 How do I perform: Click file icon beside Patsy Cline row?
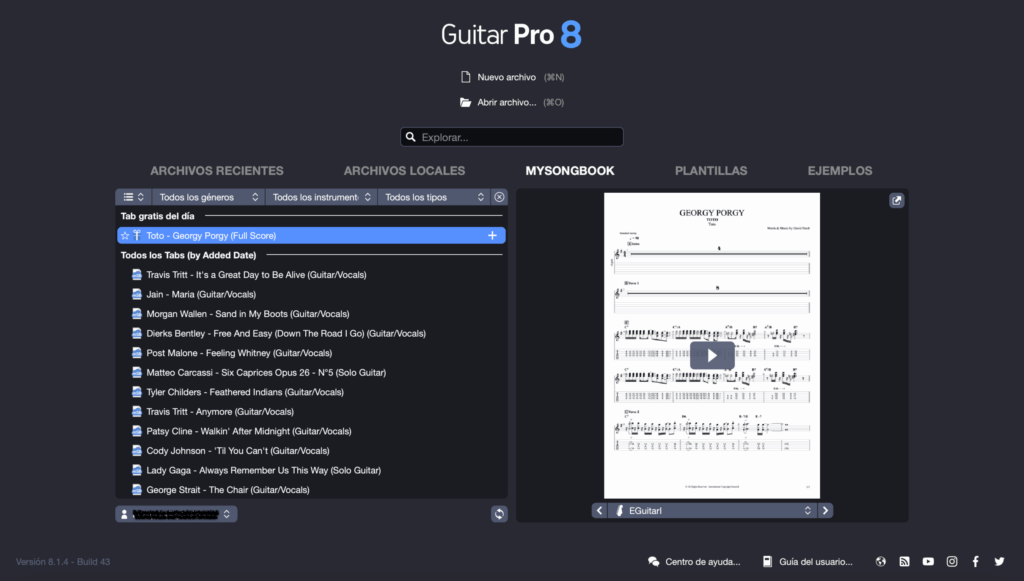click(136, 432)
